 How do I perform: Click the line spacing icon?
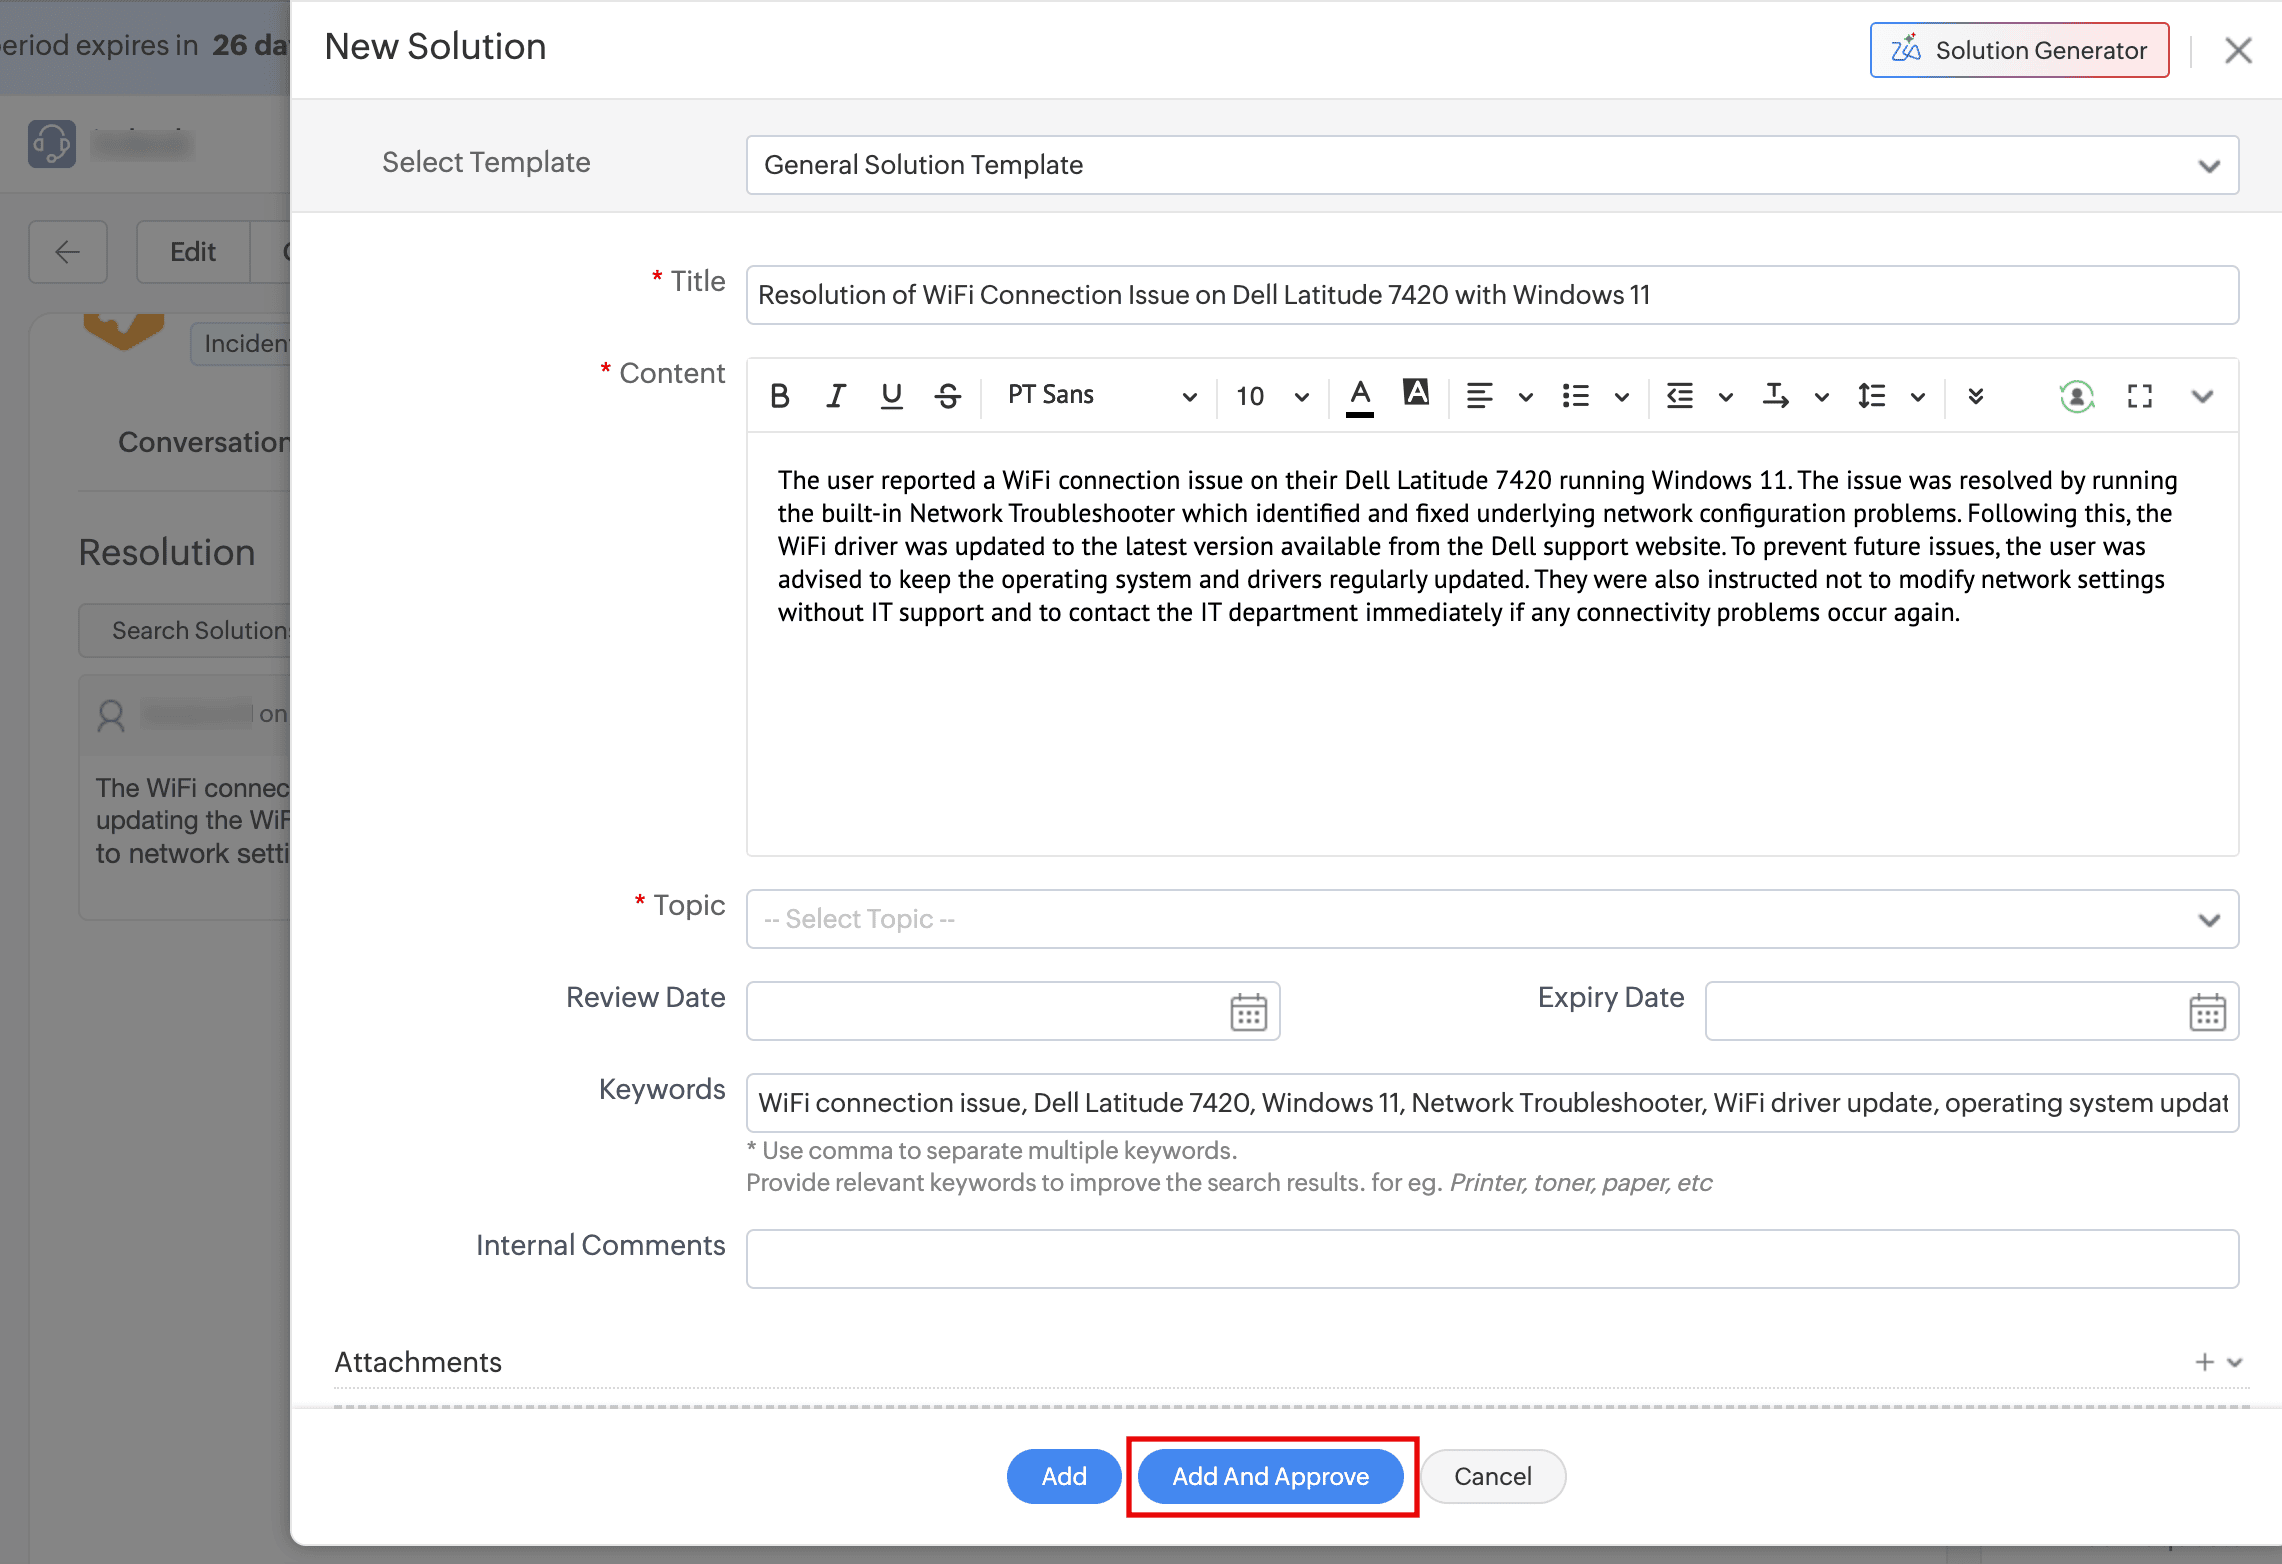point(1872,396)
